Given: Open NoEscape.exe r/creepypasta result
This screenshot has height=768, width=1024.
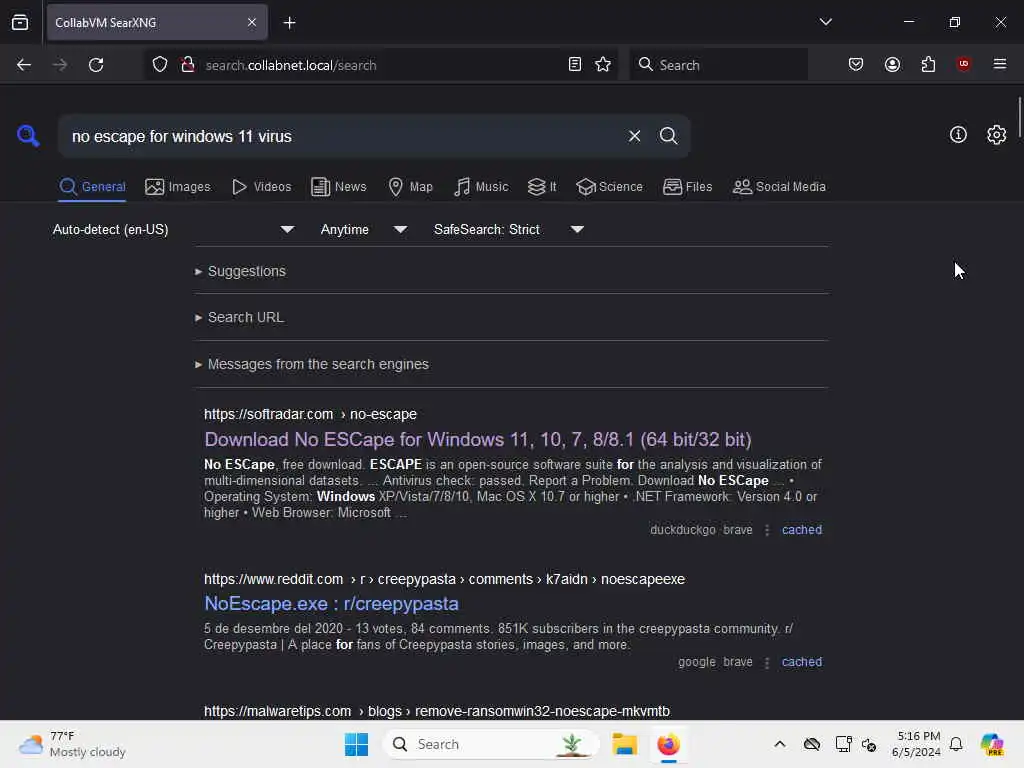Looking at the screenshot, I should (331, 603).
